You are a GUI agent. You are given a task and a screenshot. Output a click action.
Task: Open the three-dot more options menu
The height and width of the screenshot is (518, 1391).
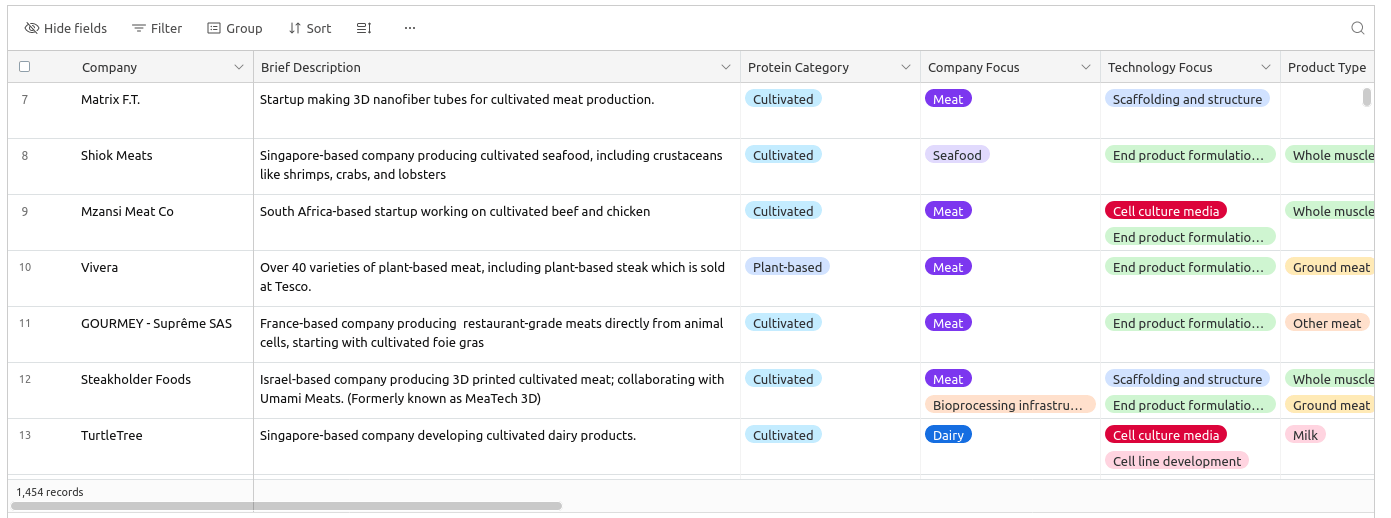[x=410, y=28]
